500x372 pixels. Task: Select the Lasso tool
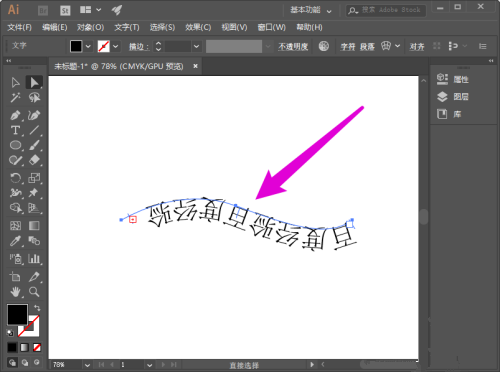(34, 97)
